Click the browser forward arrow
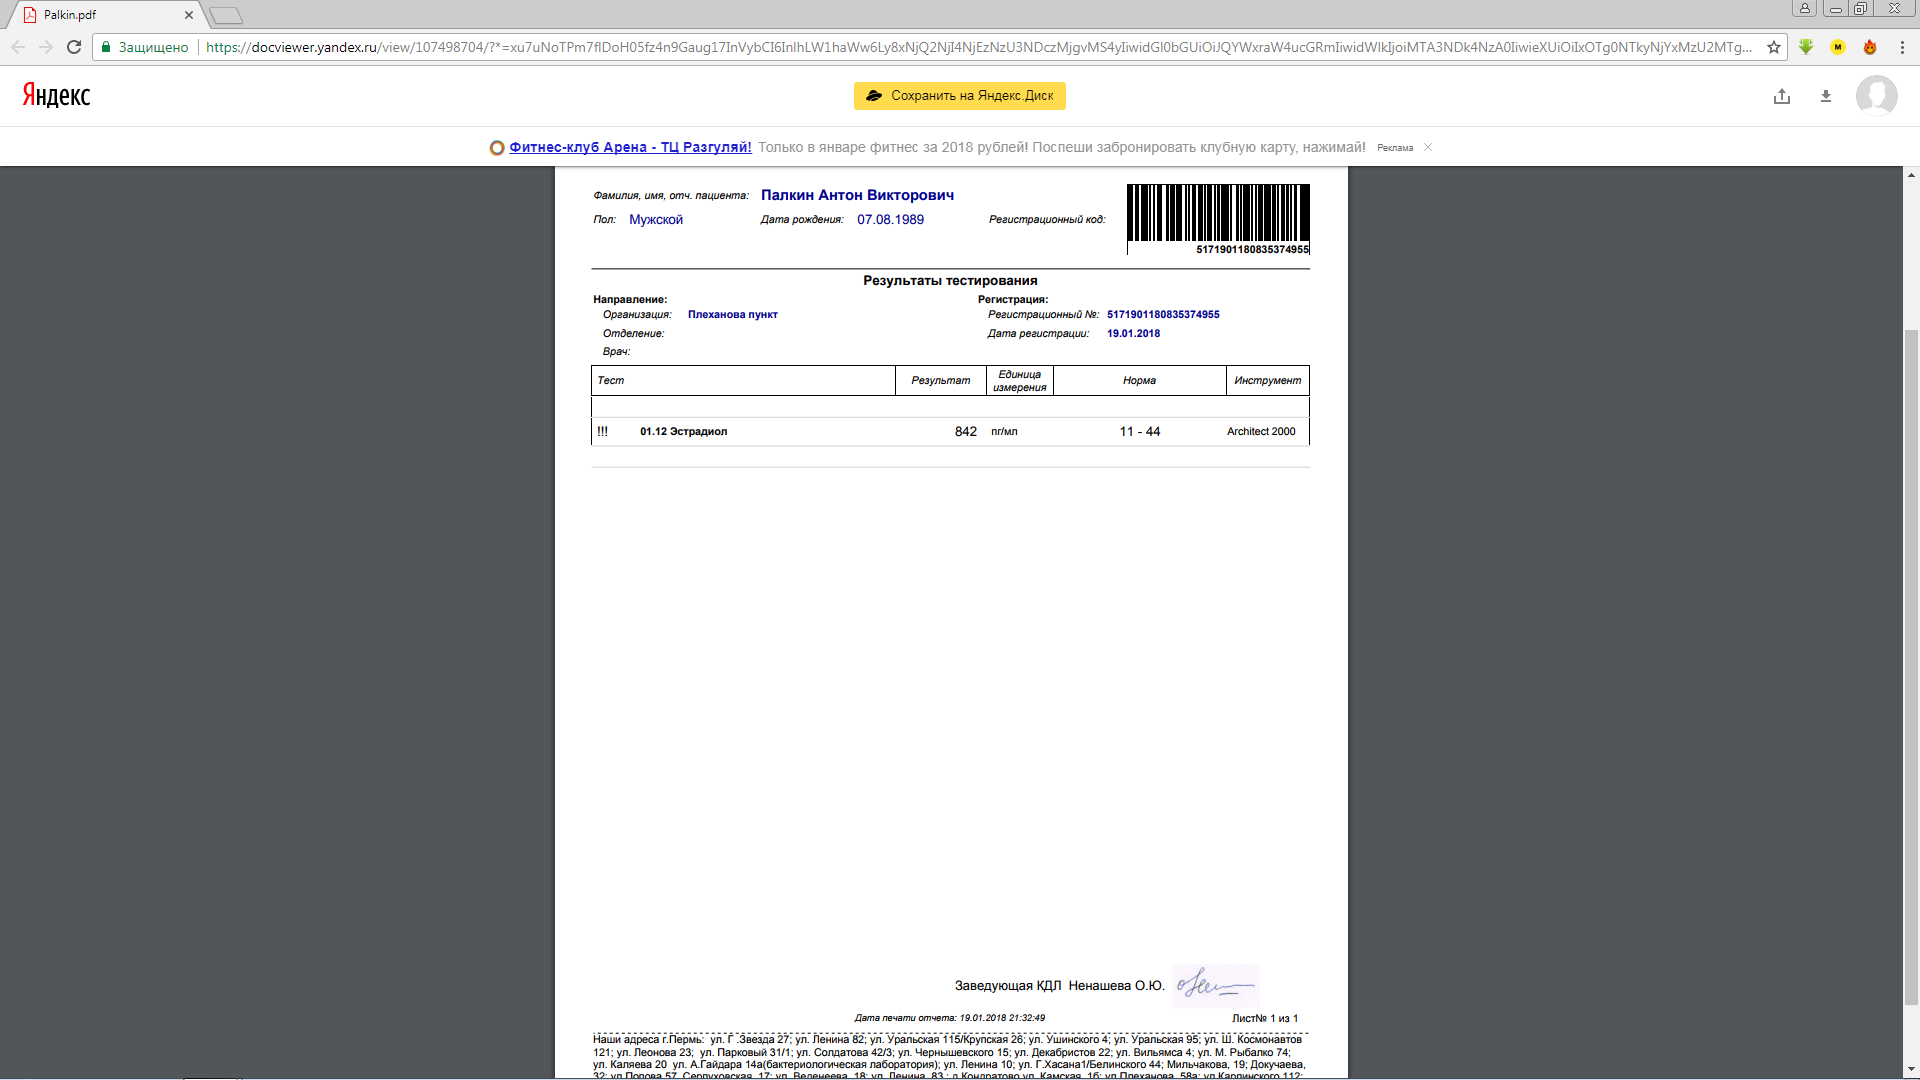Image resolution: width=1920 pixels, height=1080 pixels. pos(46,47)
